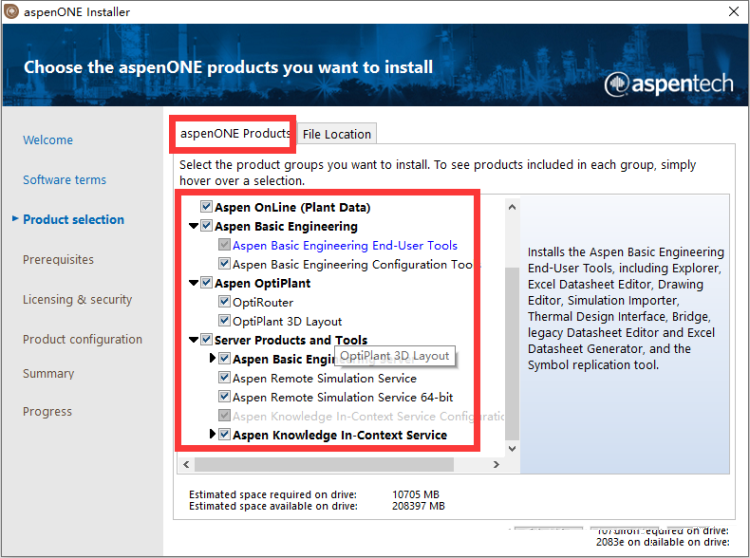The image size is (750, 558).
Task: Toggle Aspen OptiPlant group checkbox
Action: pos(206,283)
